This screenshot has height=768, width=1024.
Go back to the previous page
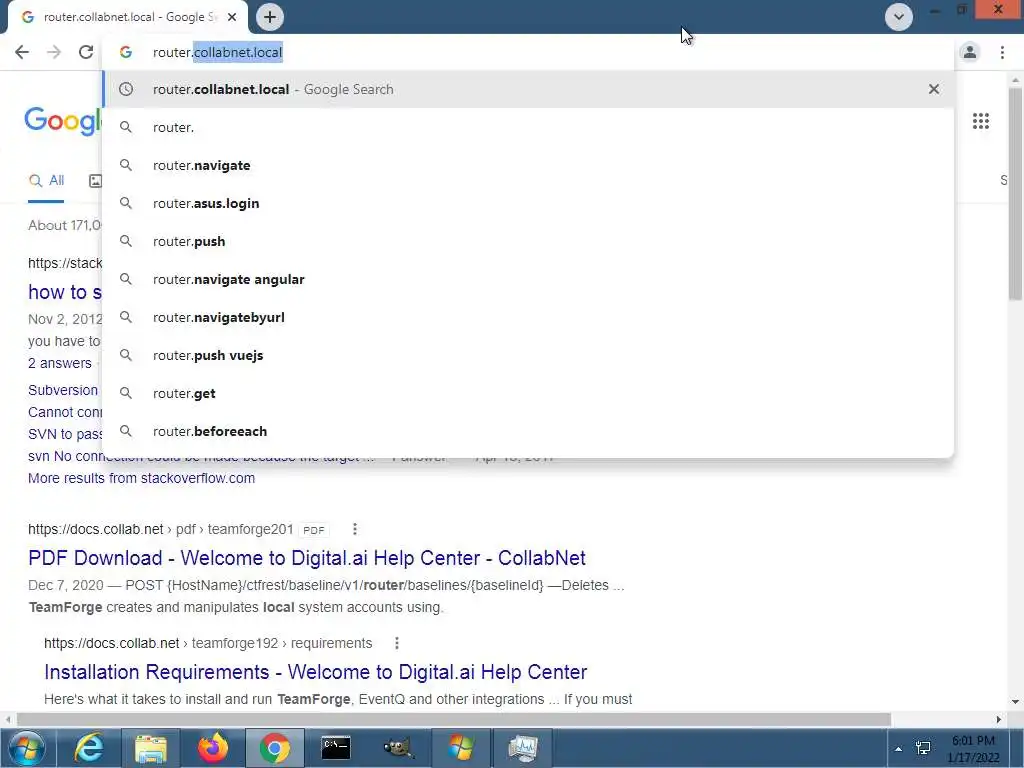point(22,52)
